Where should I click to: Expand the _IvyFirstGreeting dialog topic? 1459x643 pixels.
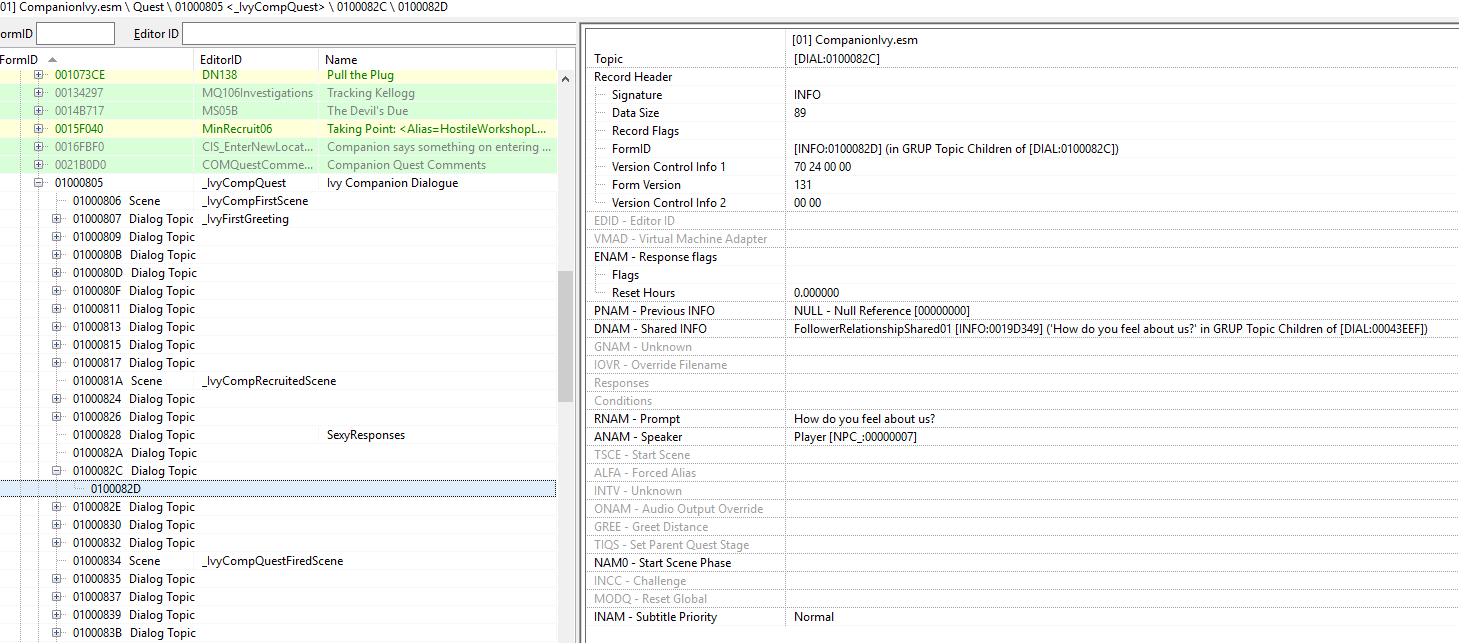pos(57,219)
